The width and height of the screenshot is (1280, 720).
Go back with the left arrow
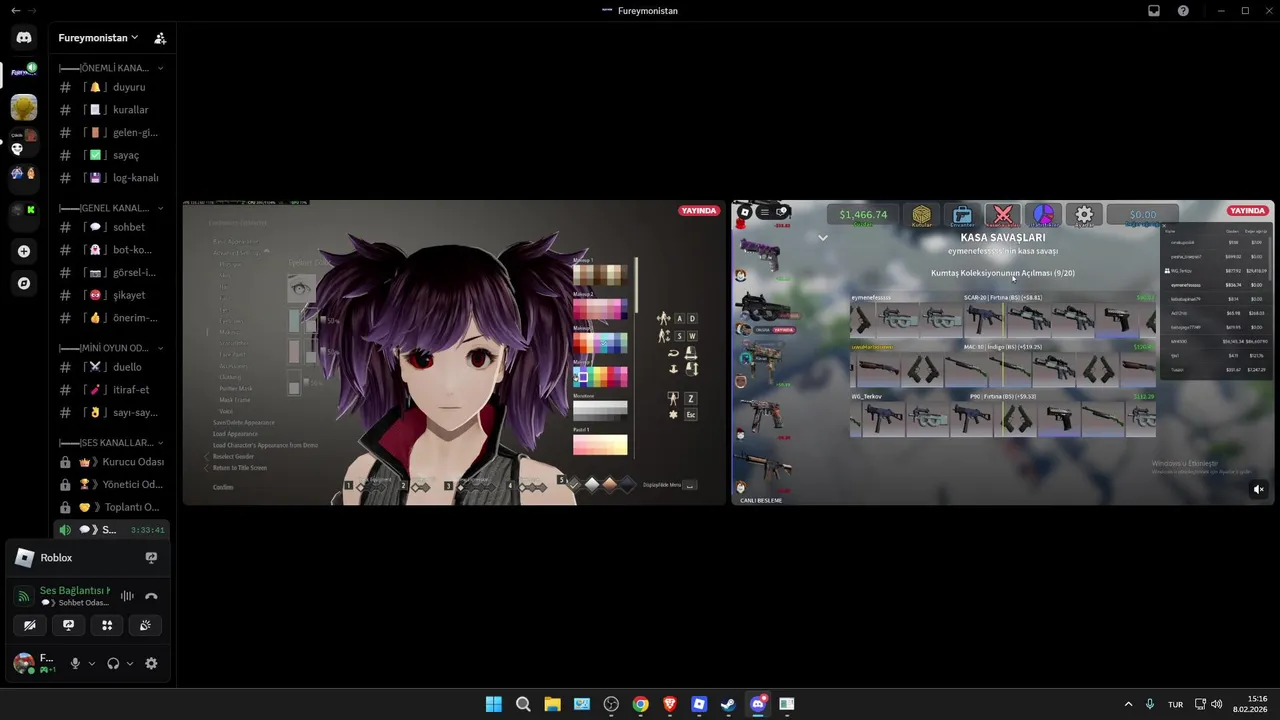pos(15,11)
